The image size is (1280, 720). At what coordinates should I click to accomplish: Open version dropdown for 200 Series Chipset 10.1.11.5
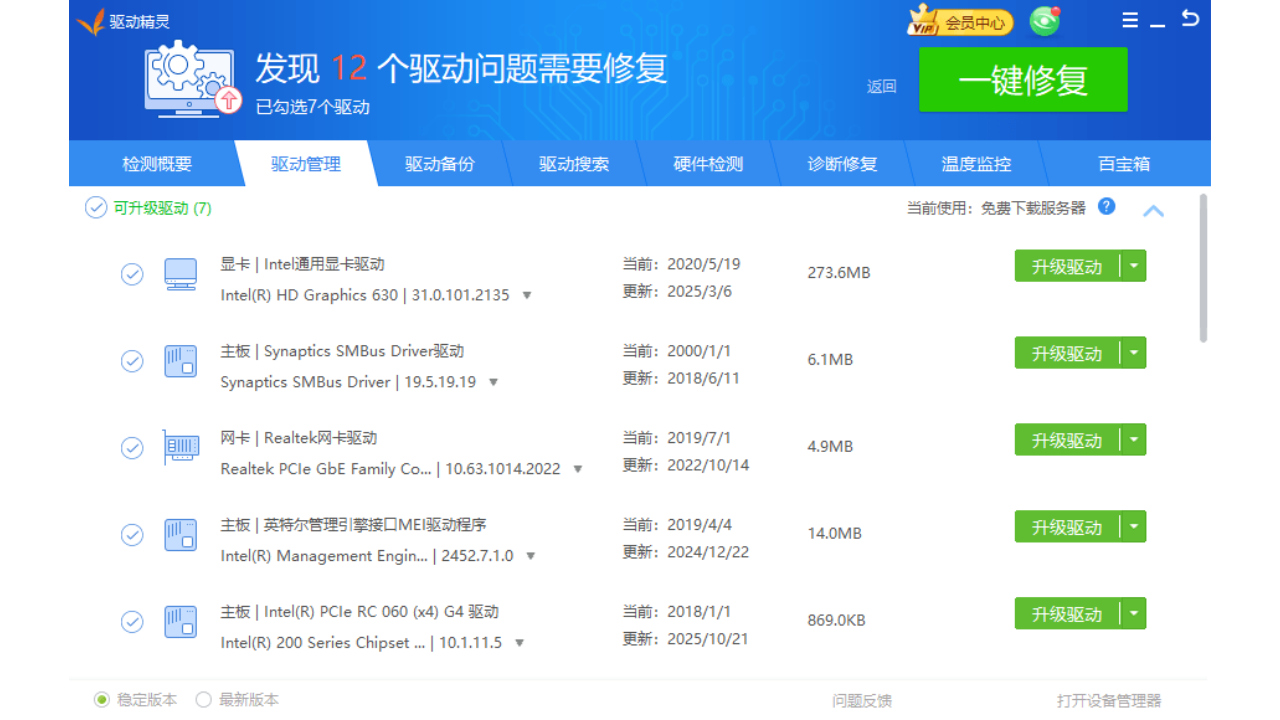tap(520, 644)
